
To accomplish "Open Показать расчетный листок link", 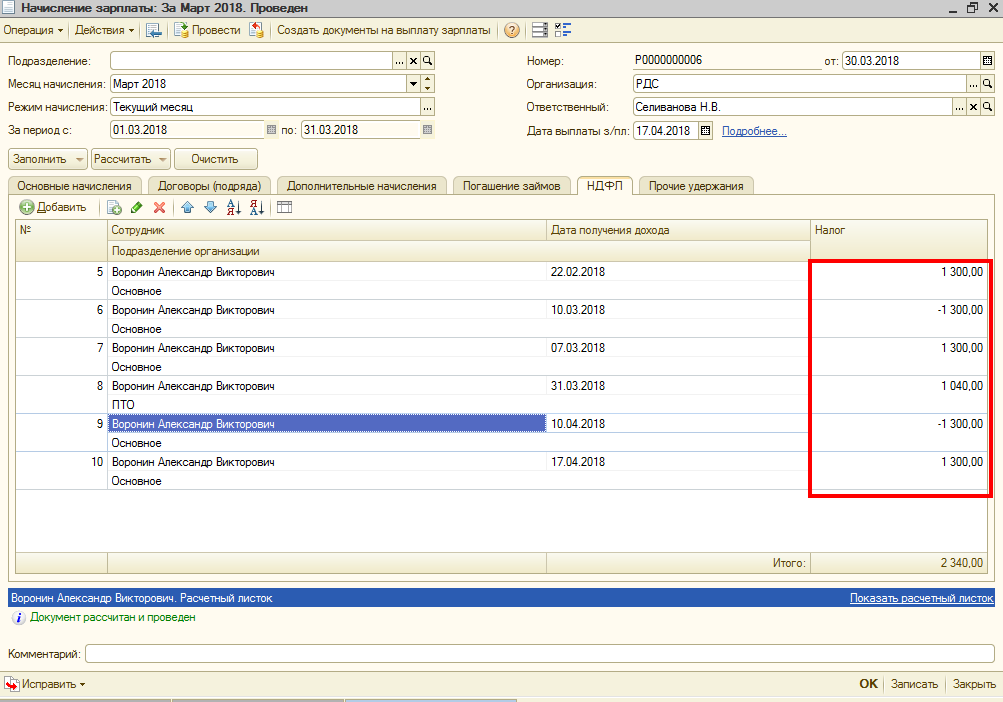I will point(921,598).
